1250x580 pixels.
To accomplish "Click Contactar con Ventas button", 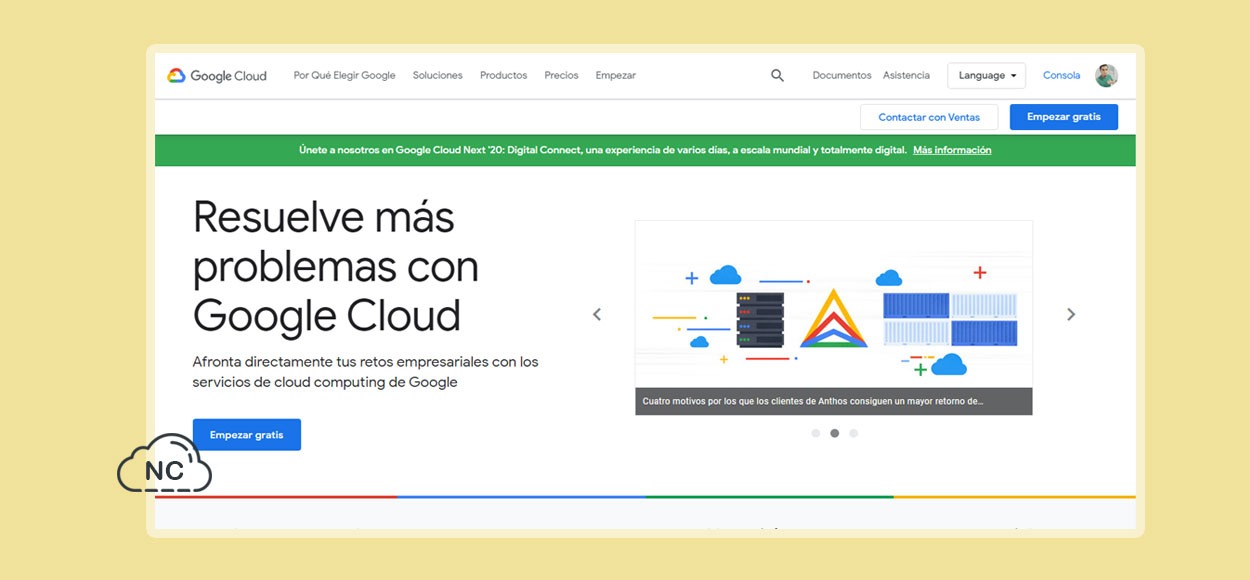I will point(929,117).
